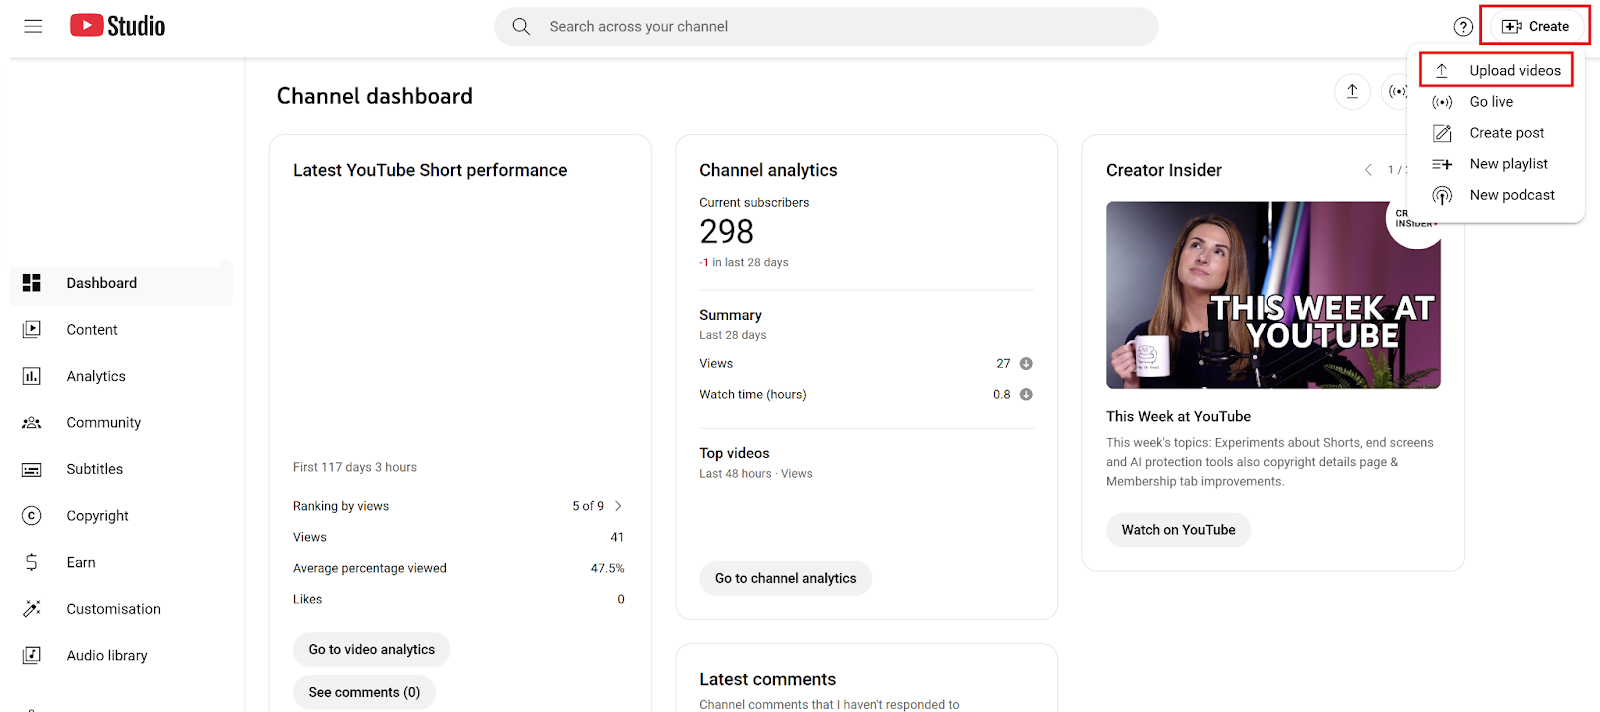Click the Audio library music icon
This screenshot has width=1600, height=712.
[32, 656]
